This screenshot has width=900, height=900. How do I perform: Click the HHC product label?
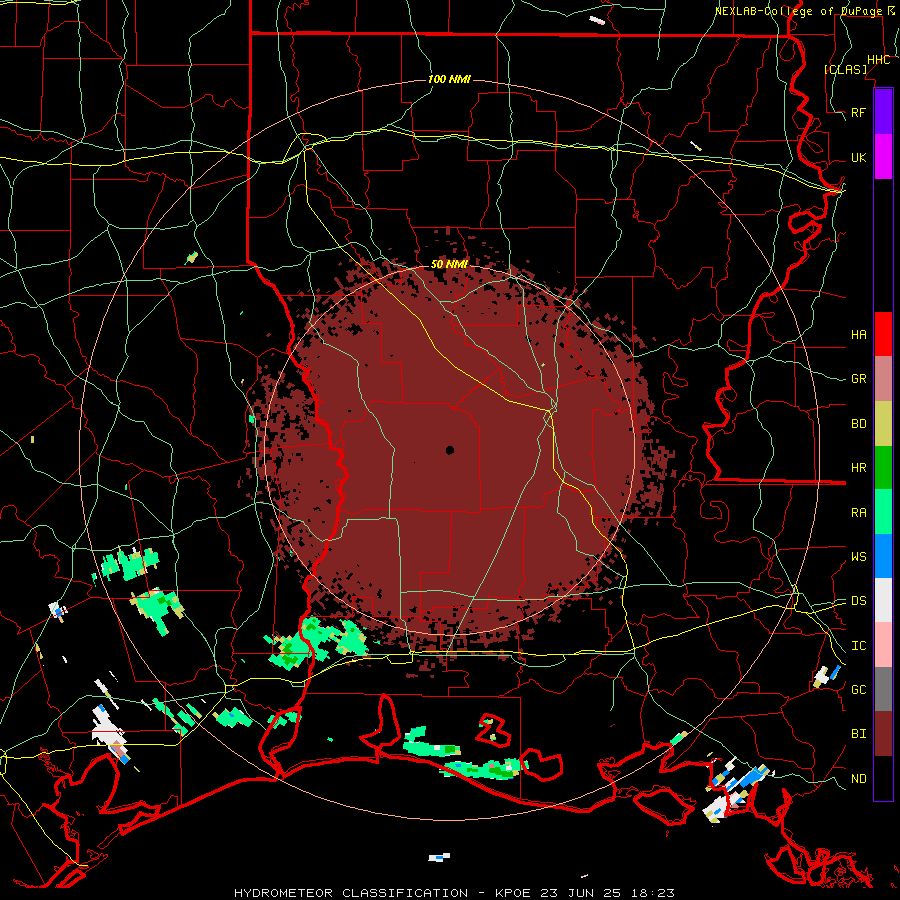(878, 60)
